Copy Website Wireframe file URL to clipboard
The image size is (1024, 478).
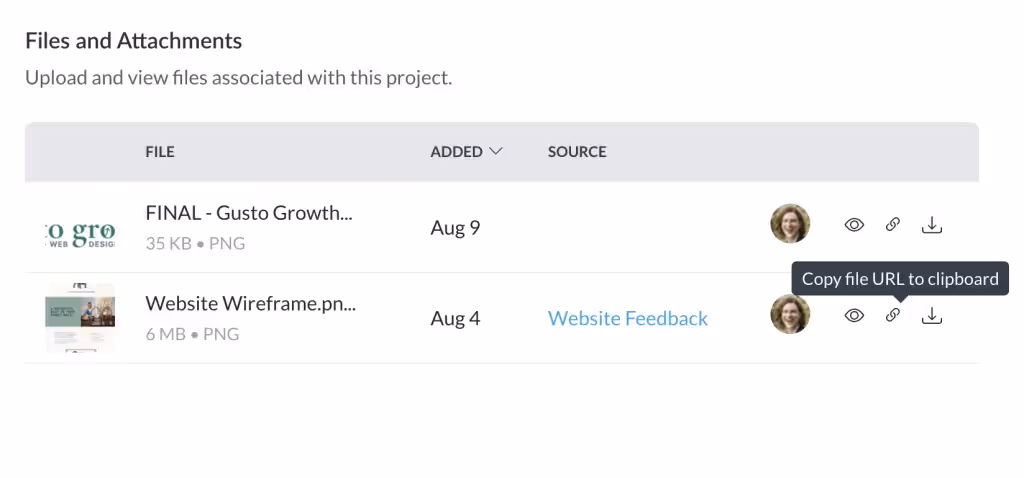point(893,316)
